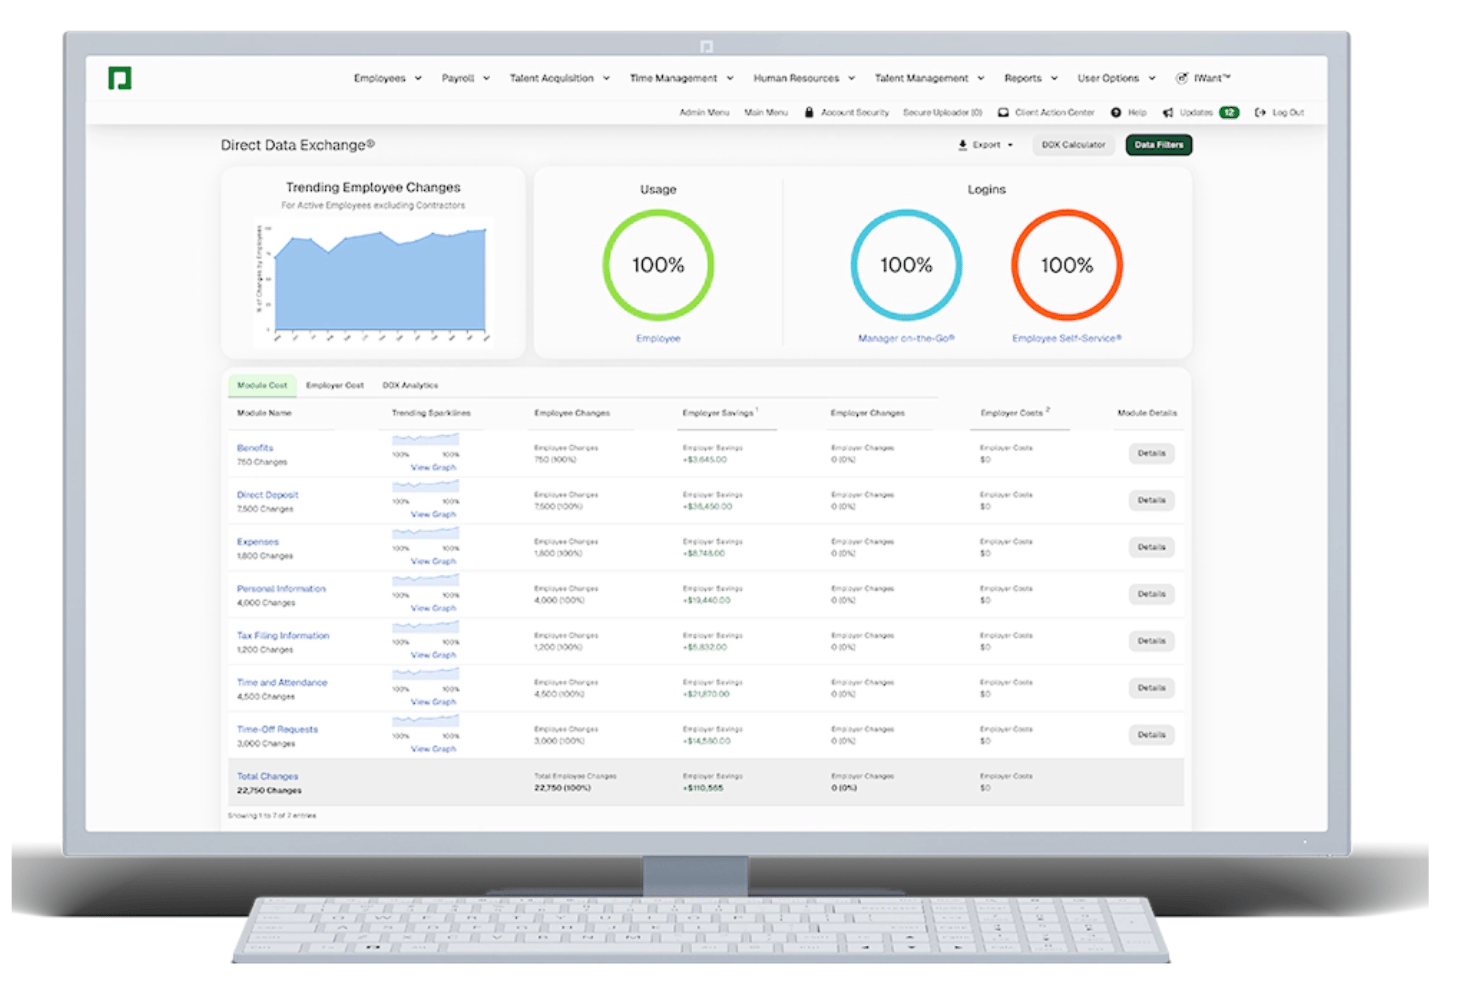The width and height of the screenshot is (1480, 987).
Task: Click the IWant search icon
Action: tap(1181, 78)
